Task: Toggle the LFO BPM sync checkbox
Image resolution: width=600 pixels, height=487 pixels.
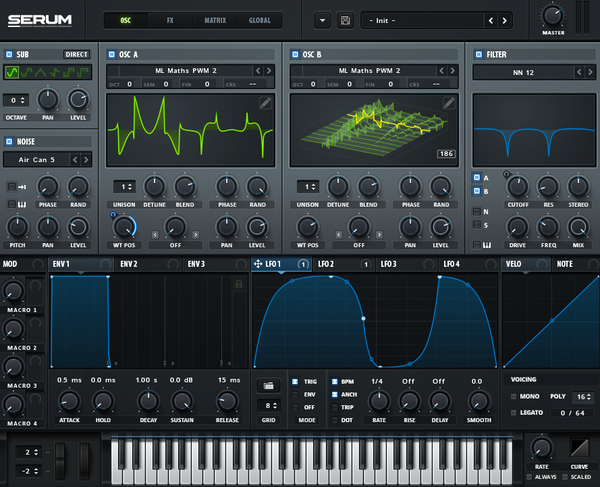Action: [334, 381]
